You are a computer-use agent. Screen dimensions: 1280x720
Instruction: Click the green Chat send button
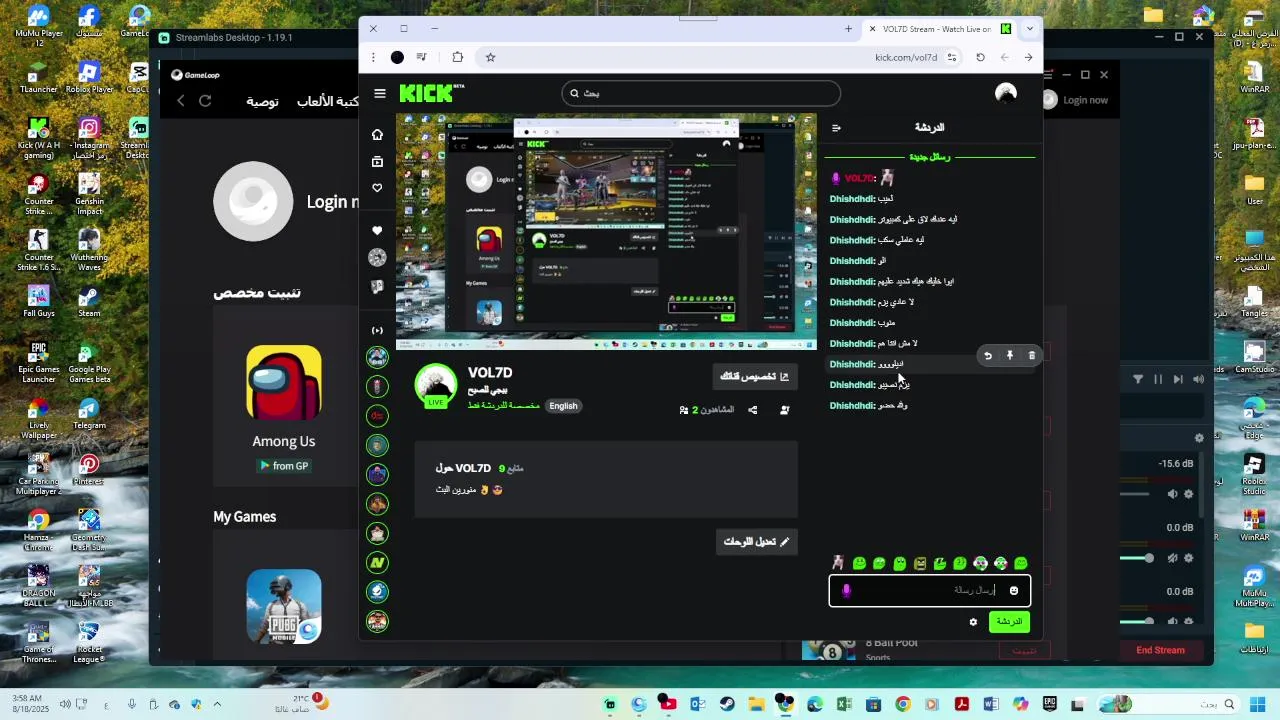pyautogui.click(x=1009, y=622)
